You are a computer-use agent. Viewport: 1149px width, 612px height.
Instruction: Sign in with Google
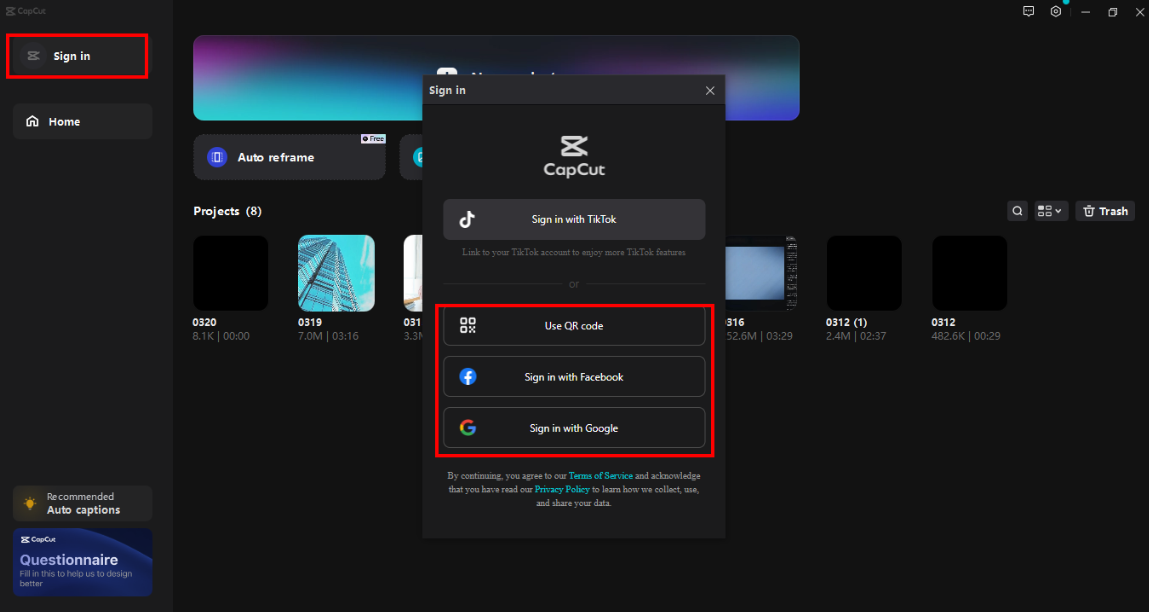click(574, 428)
